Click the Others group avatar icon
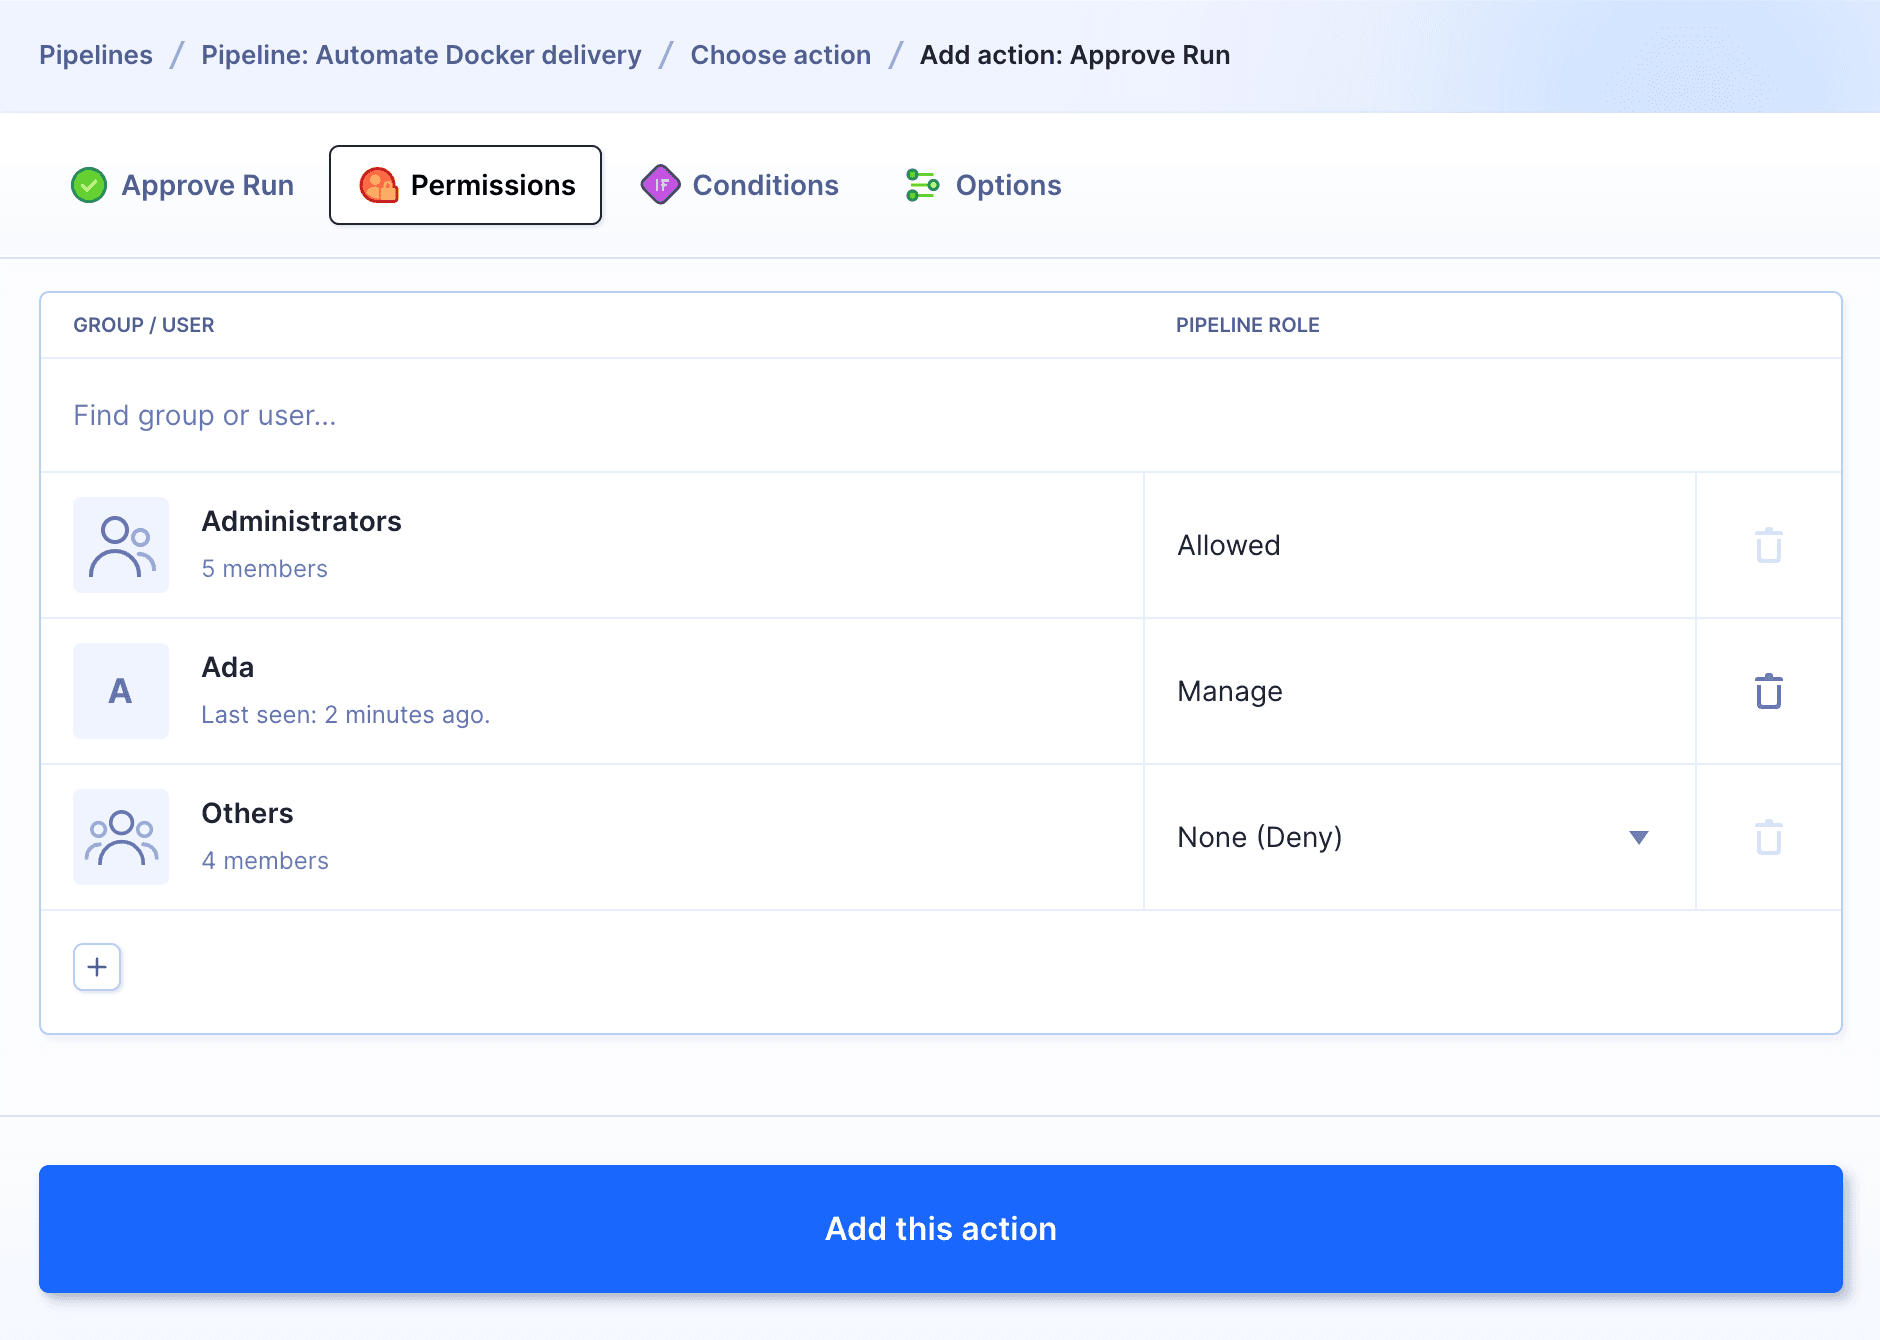 (121, 837)
